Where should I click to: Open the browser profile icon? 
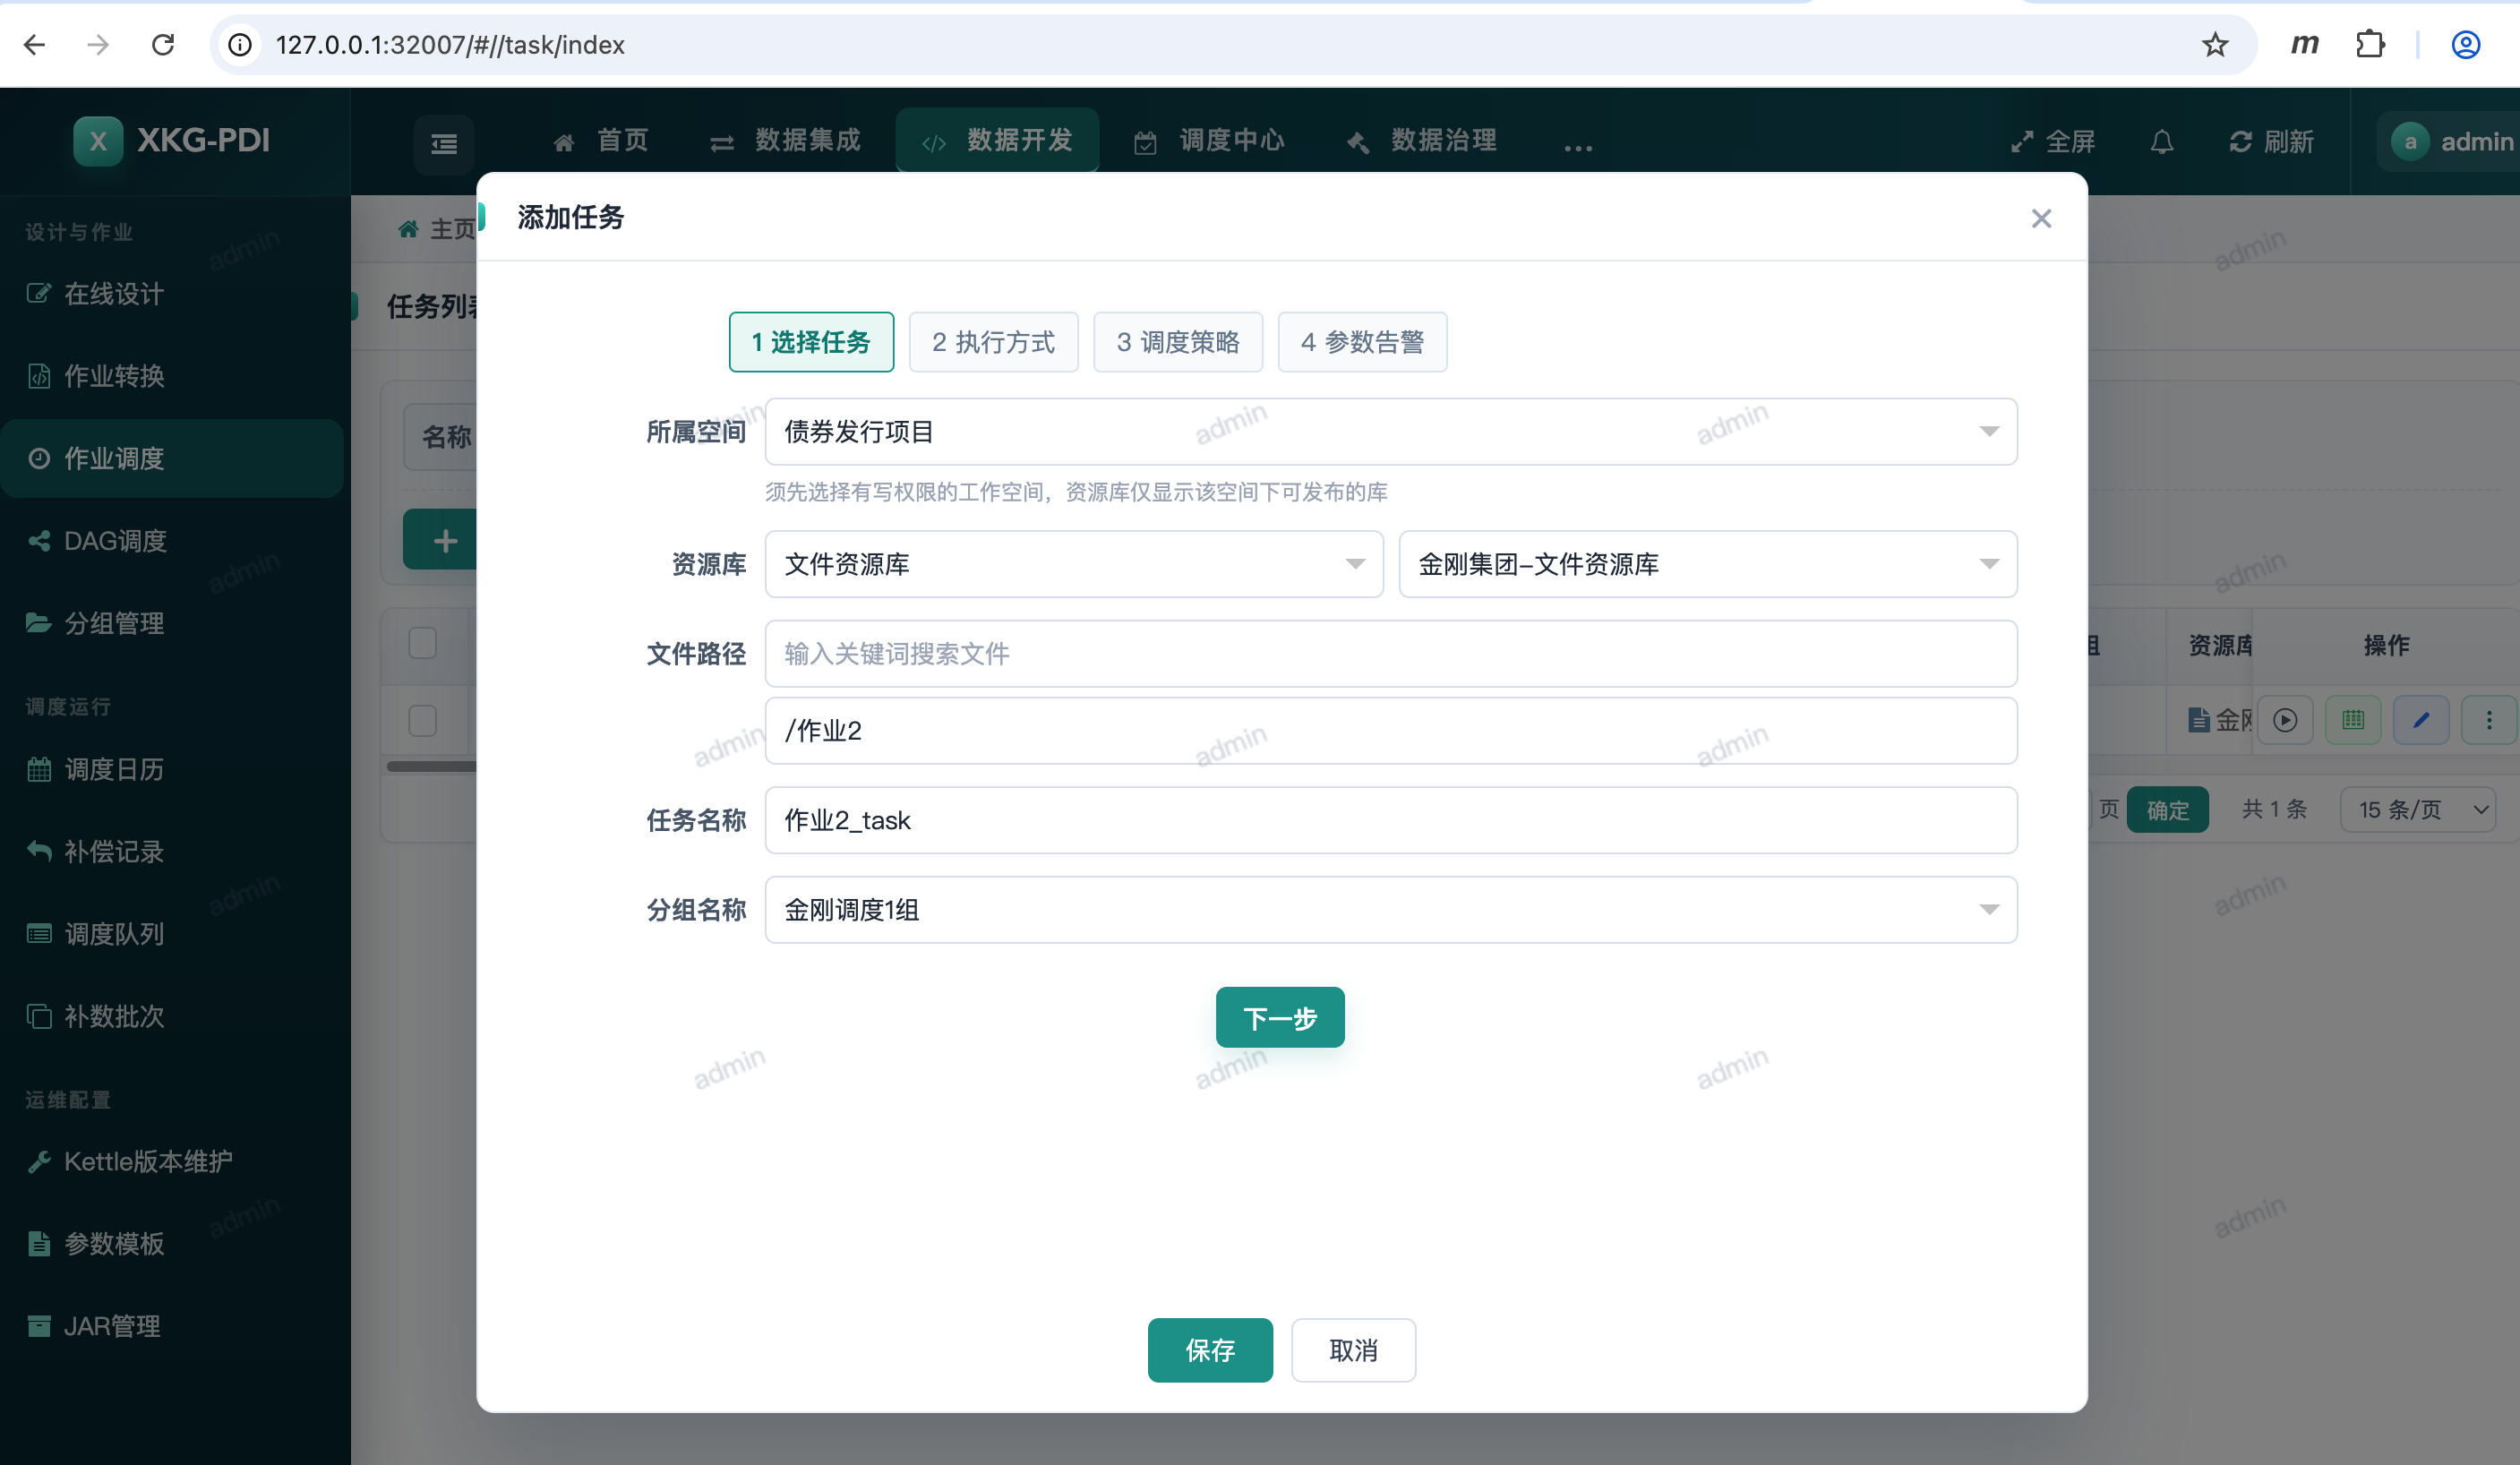(x=2465, y=44)
